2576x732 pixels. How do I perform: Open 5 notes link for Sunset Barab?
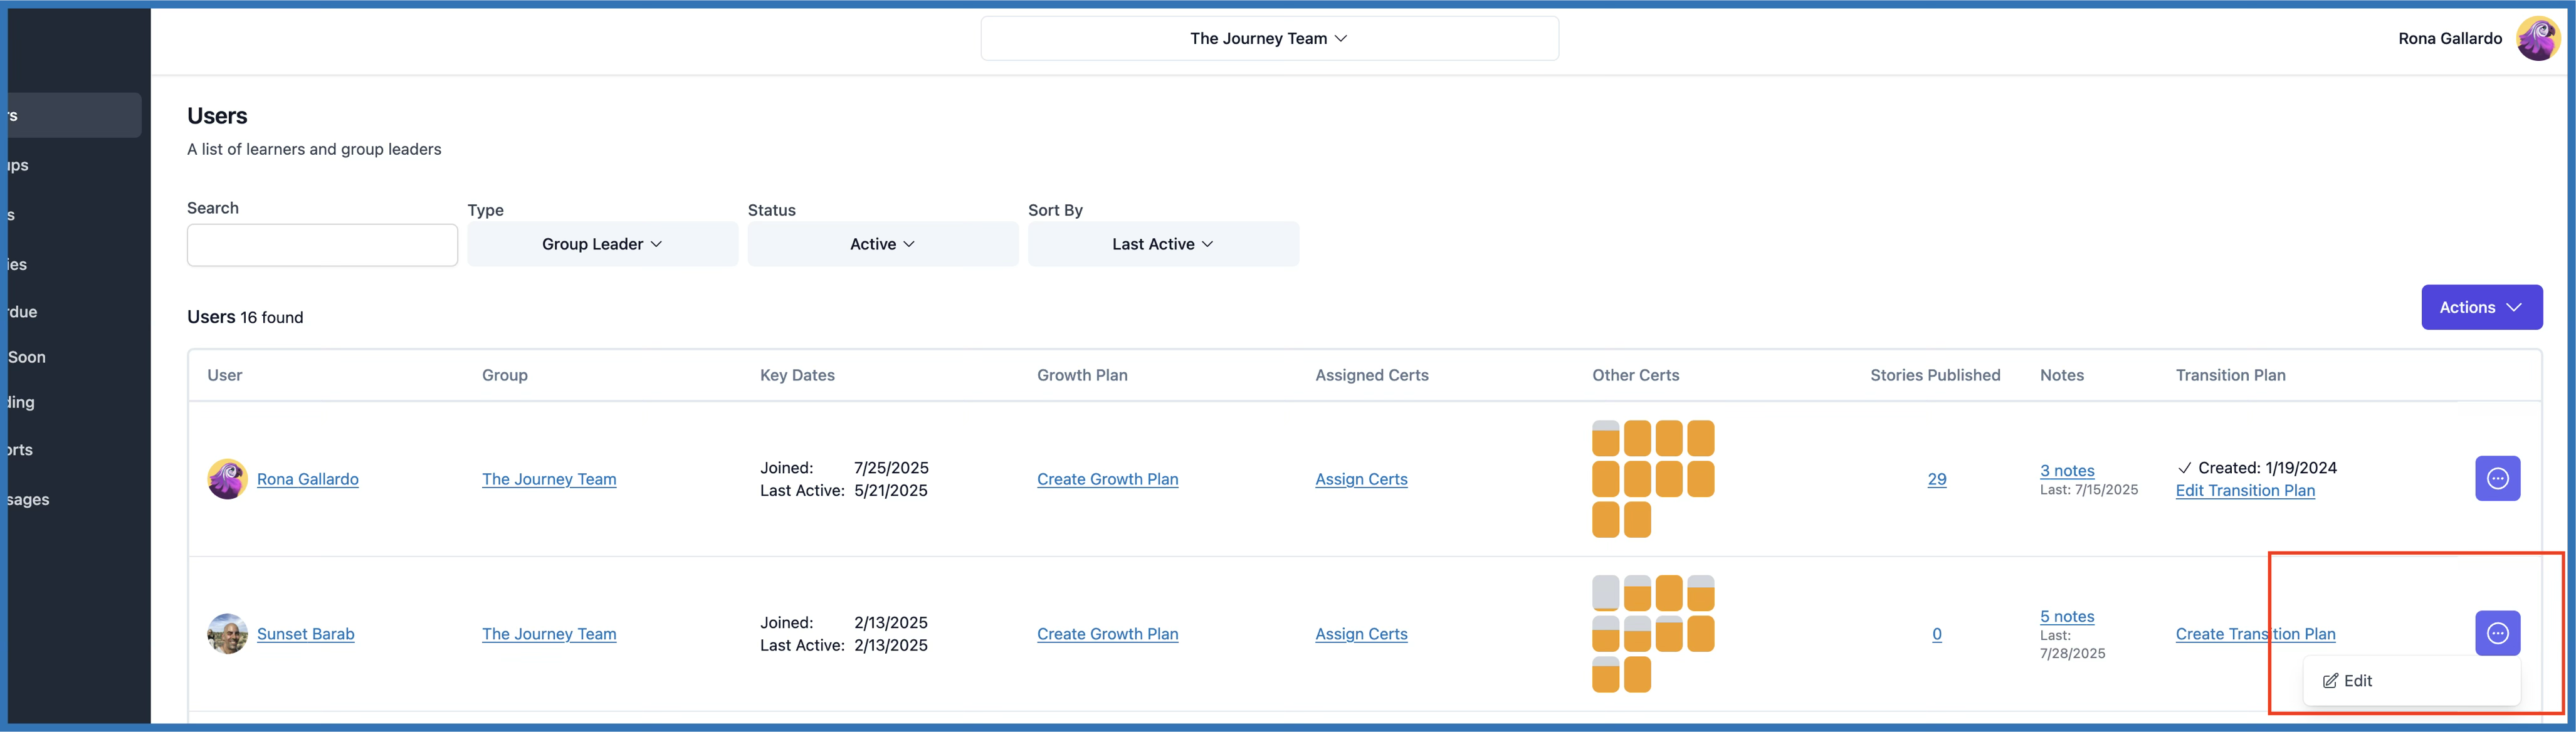[x=2066, y=617]
